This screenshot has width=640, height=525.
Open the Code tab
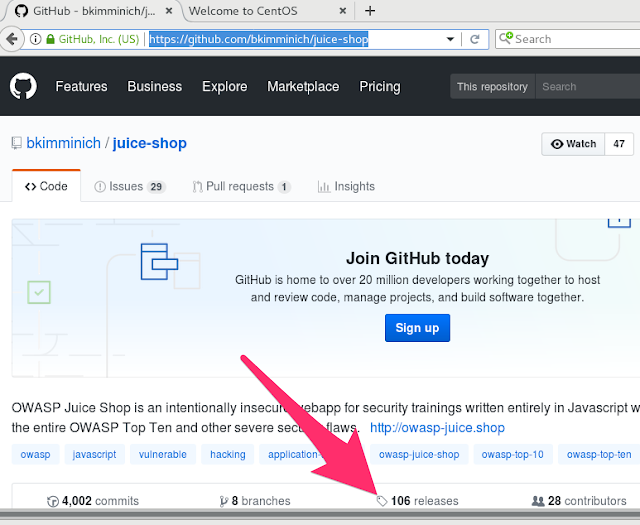pos(46,187)
